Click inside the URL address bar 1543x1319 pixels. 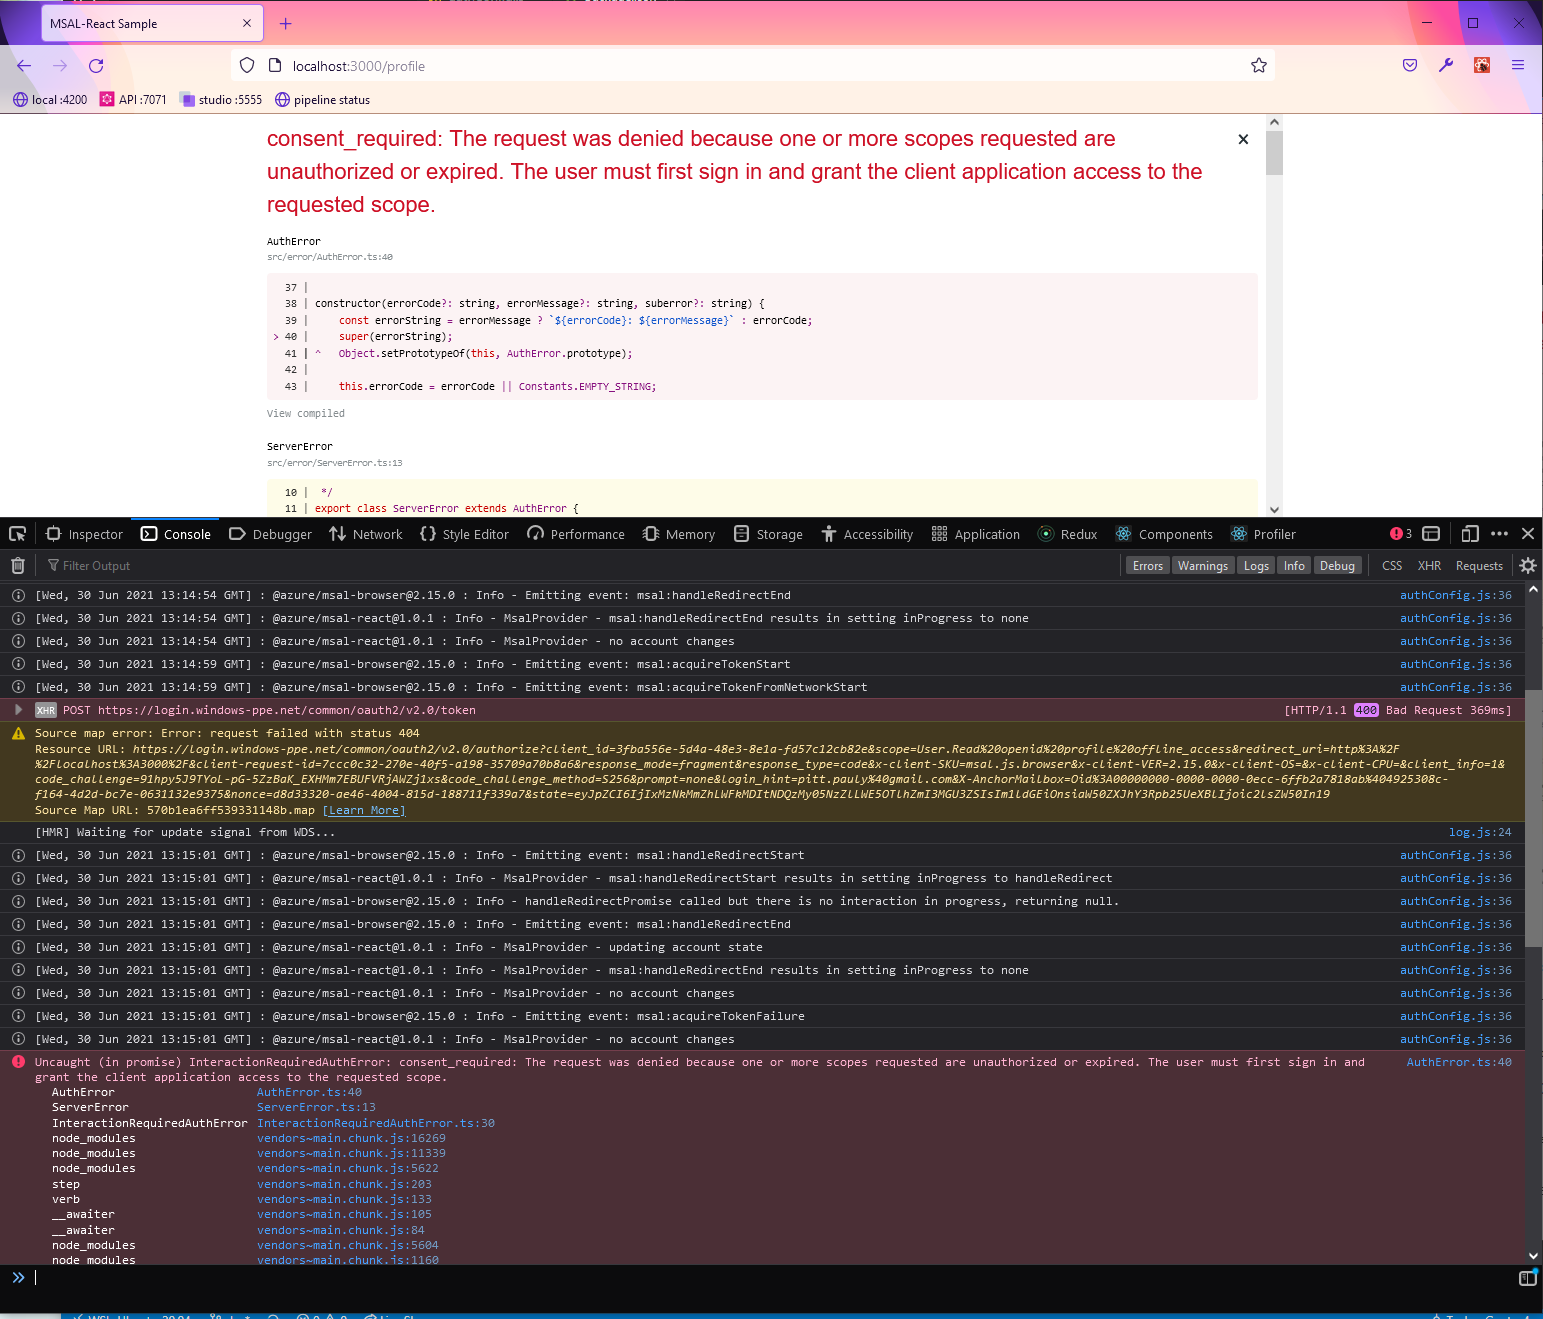pos(600,65)
